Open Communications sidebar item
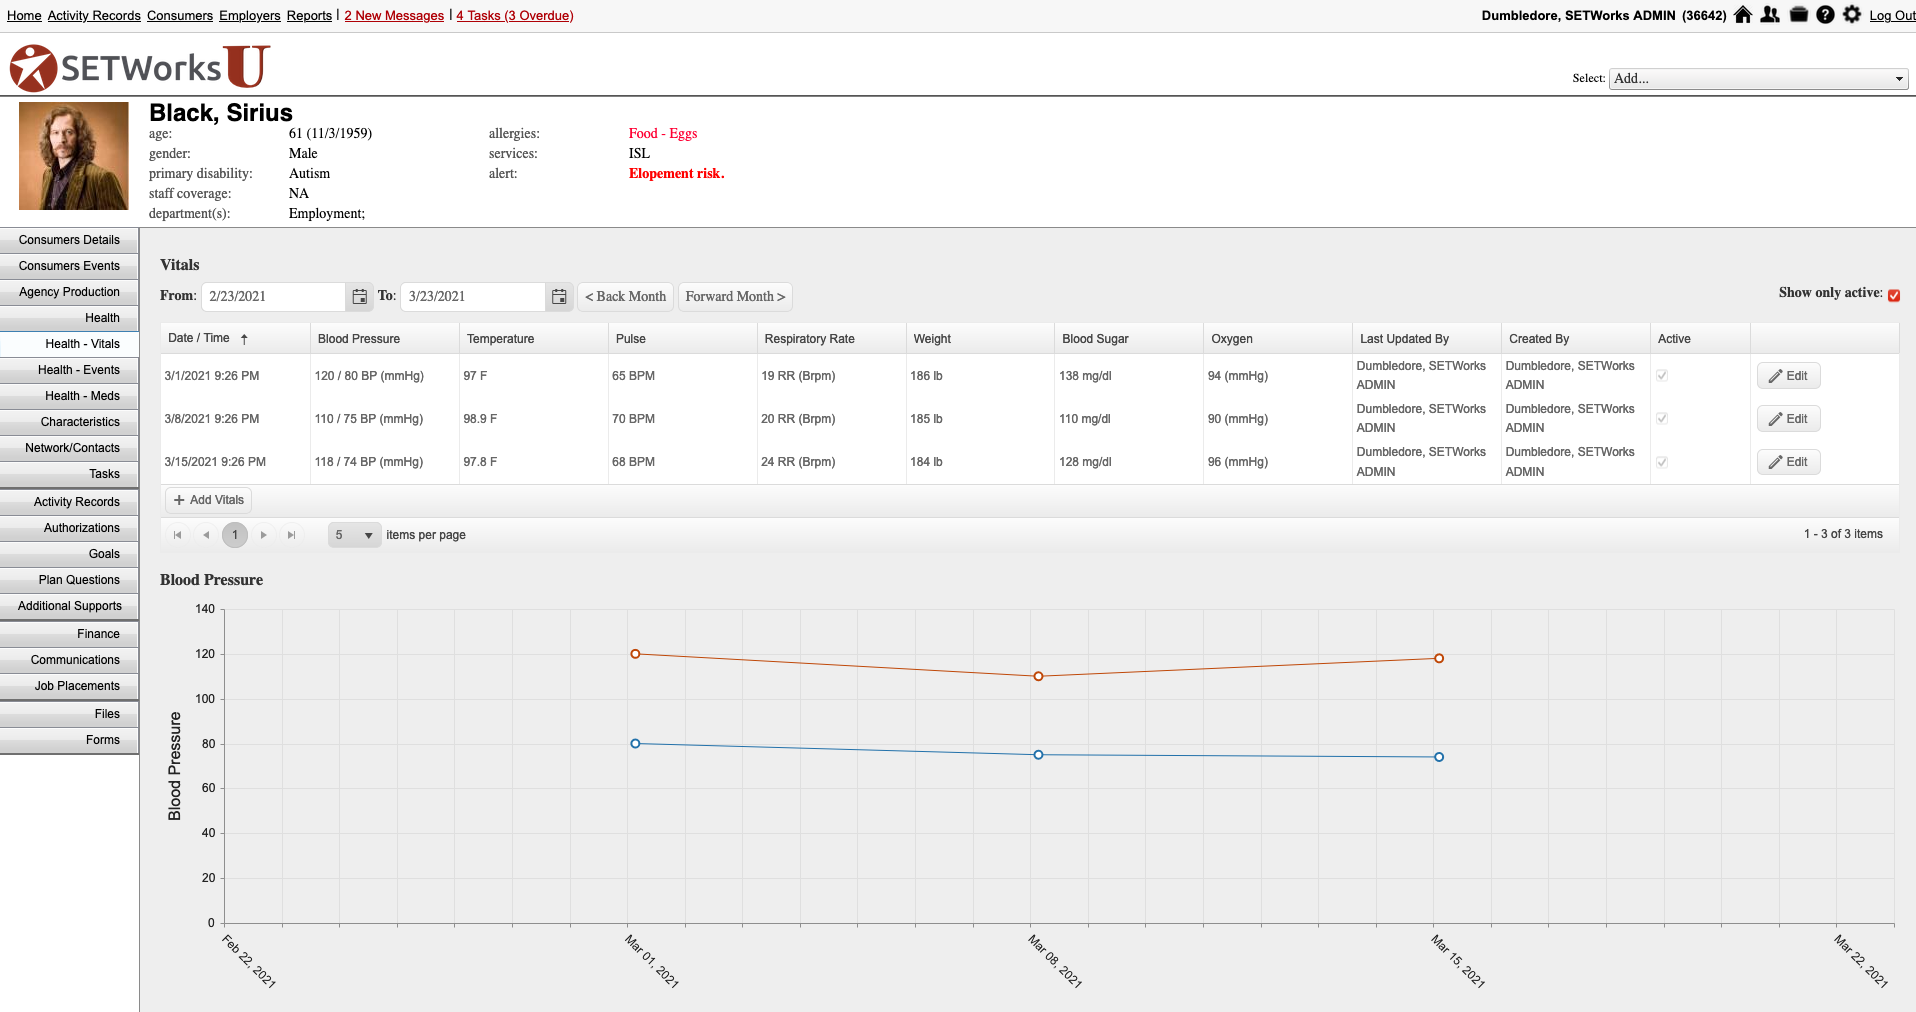 click(69, 660)
